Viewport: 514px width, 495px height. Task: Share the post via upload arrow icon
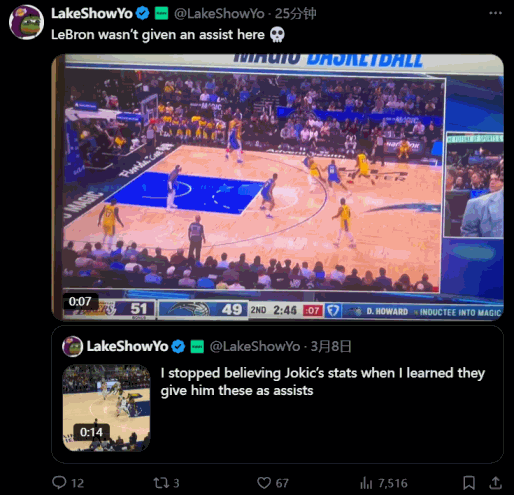(x=496, y=483)
